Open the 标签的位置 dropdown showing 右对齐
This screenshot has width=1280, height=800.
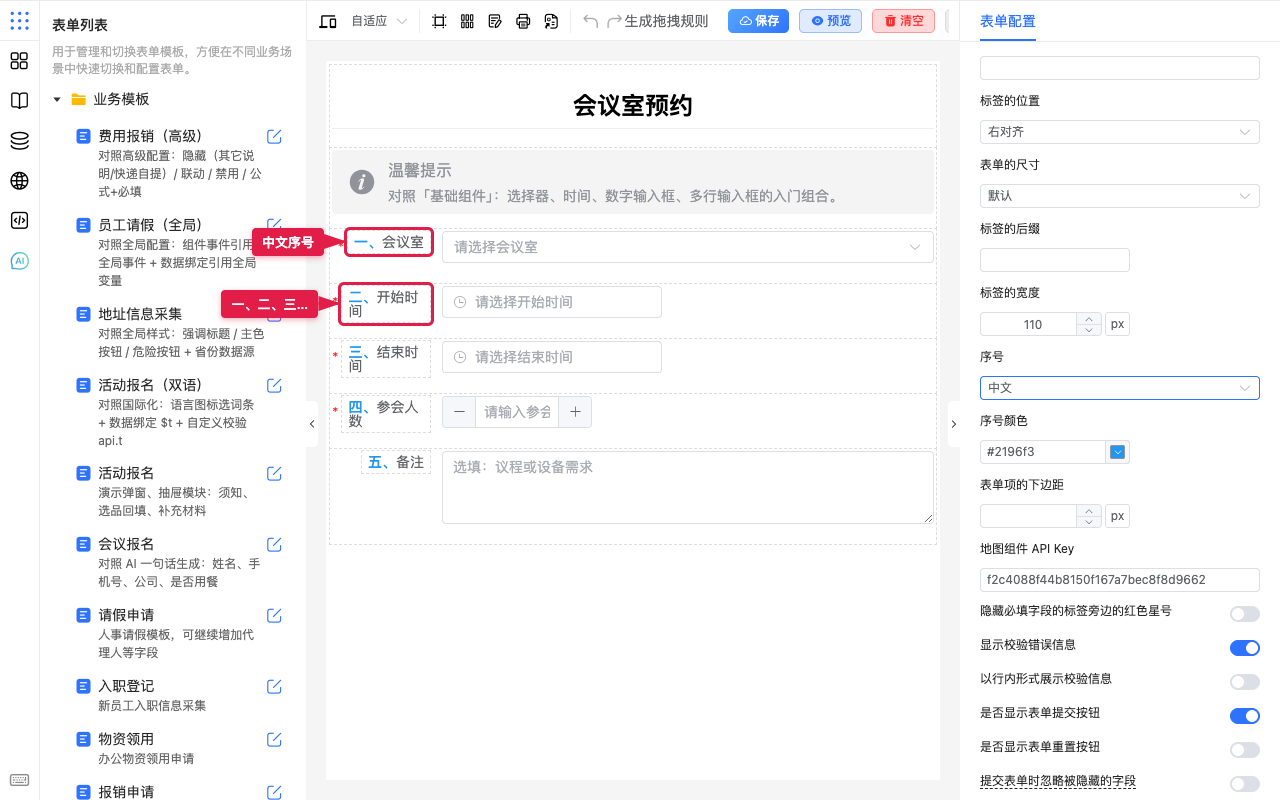click(x=1120, y=132)
